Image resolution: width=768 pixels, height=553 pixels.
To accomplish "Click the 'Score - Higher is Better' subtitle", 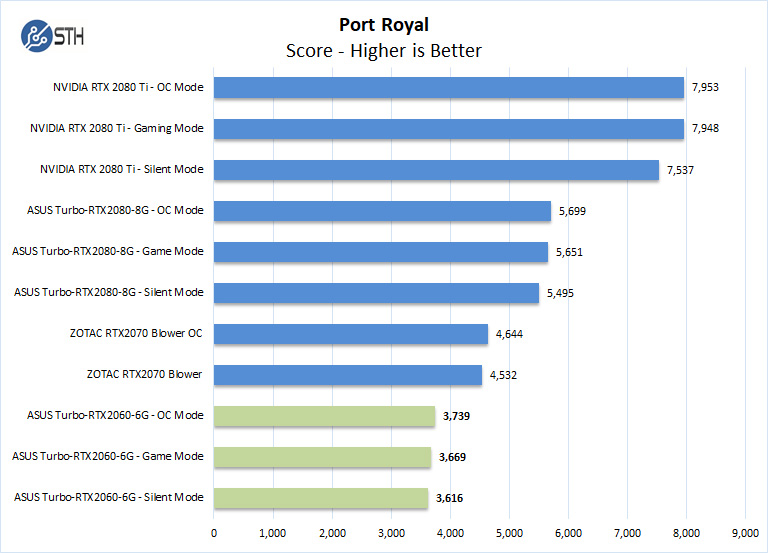I will click(384, 51).
